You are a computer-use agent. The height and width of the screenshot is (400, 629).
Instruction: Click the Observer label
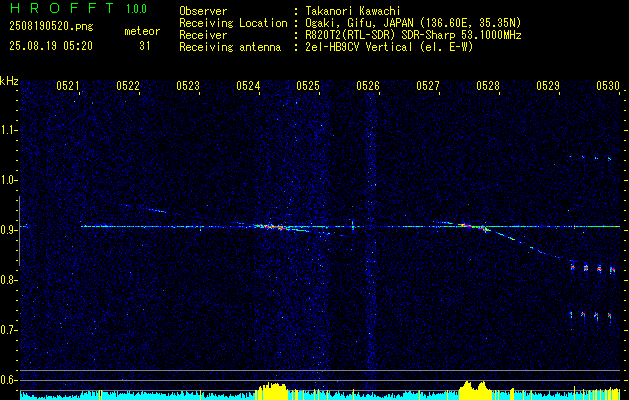tap(203, 11)
